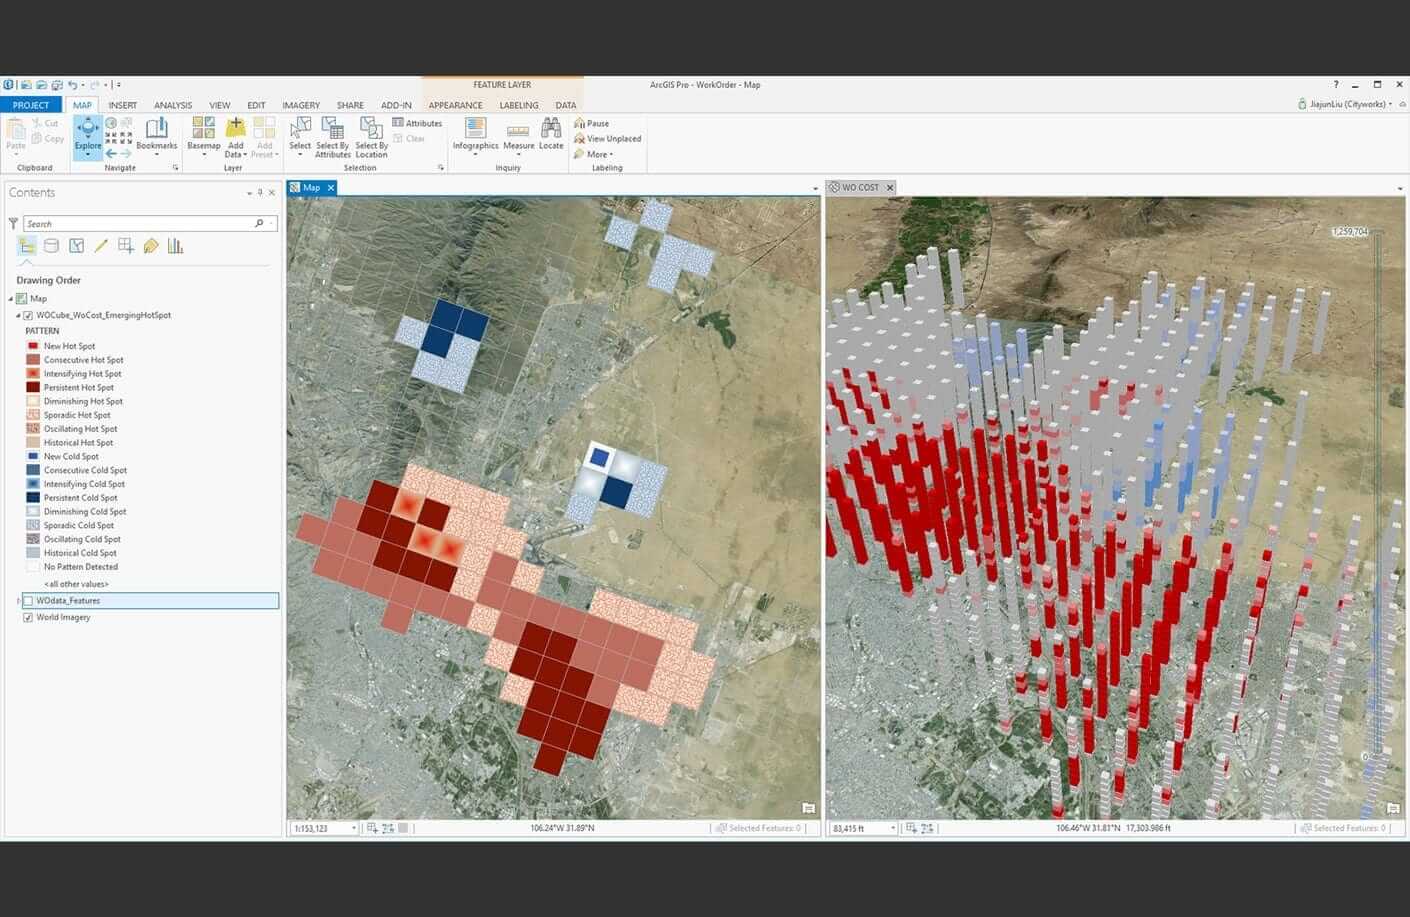This screenshot has height=917, width=1410.
Task: Click the undo arrow in quick access toolbar
Action: [73, 85]
